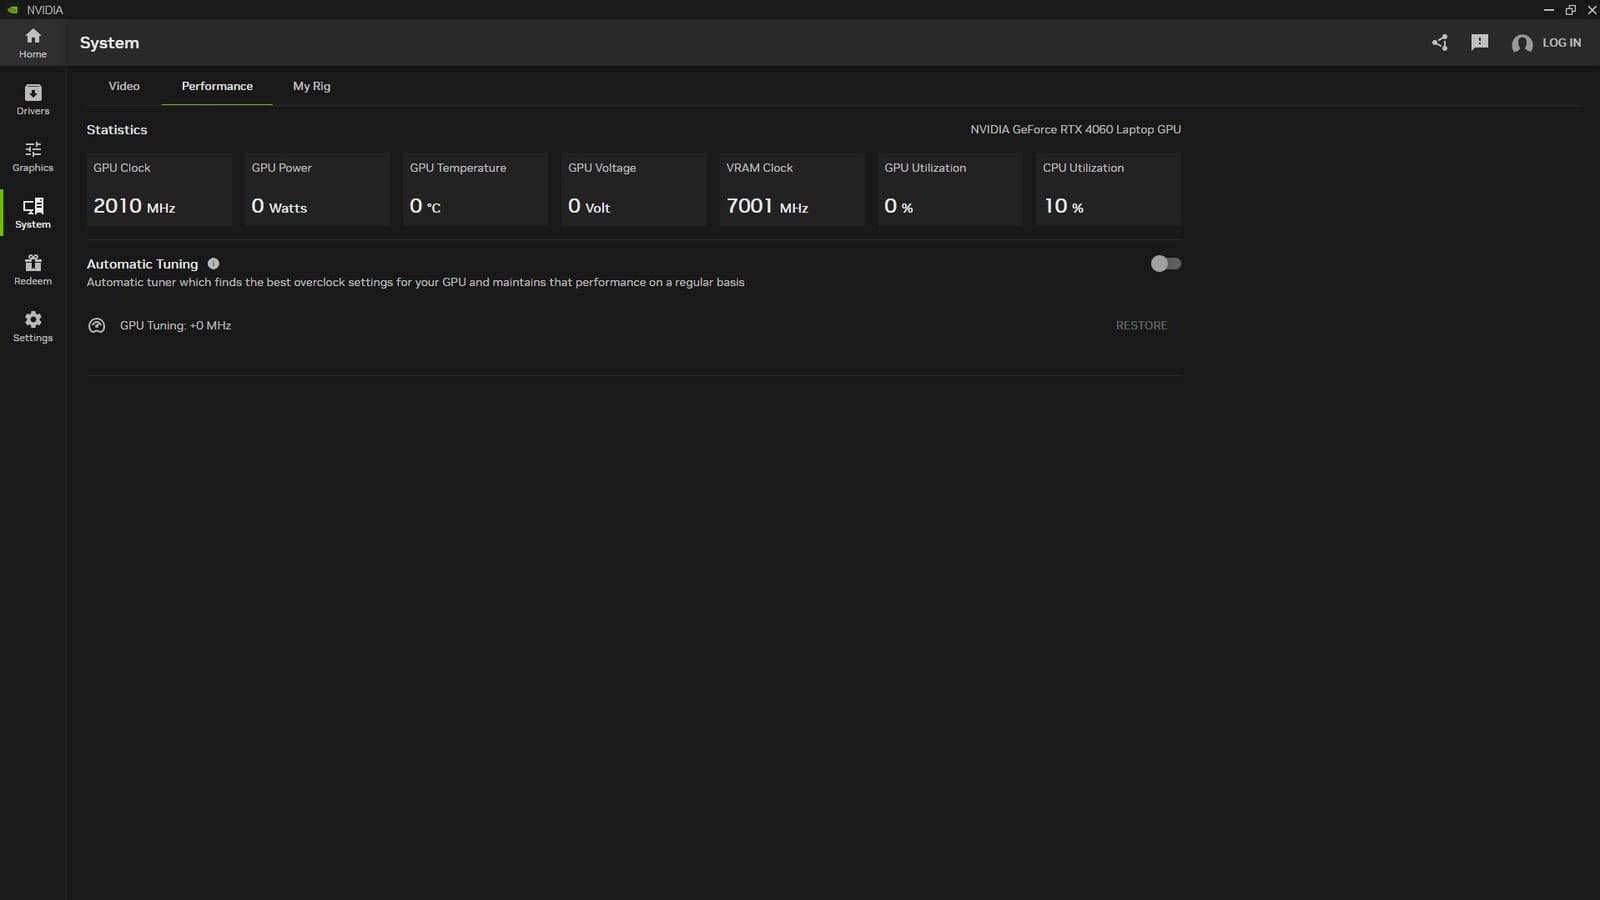Screen dimensions: 1600x900
Task: Click the LOG IN button
Action: click(x=1561, y=43)
